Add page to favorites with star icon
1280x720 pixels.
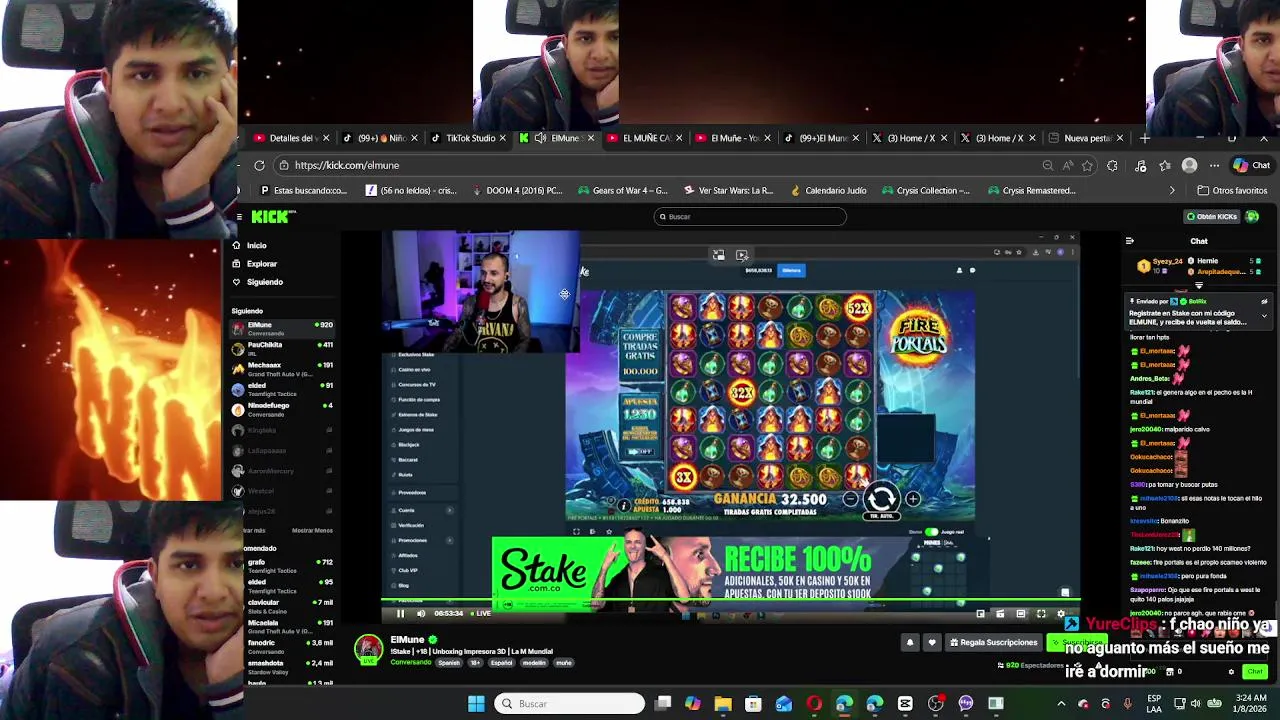coord(1087,165)
